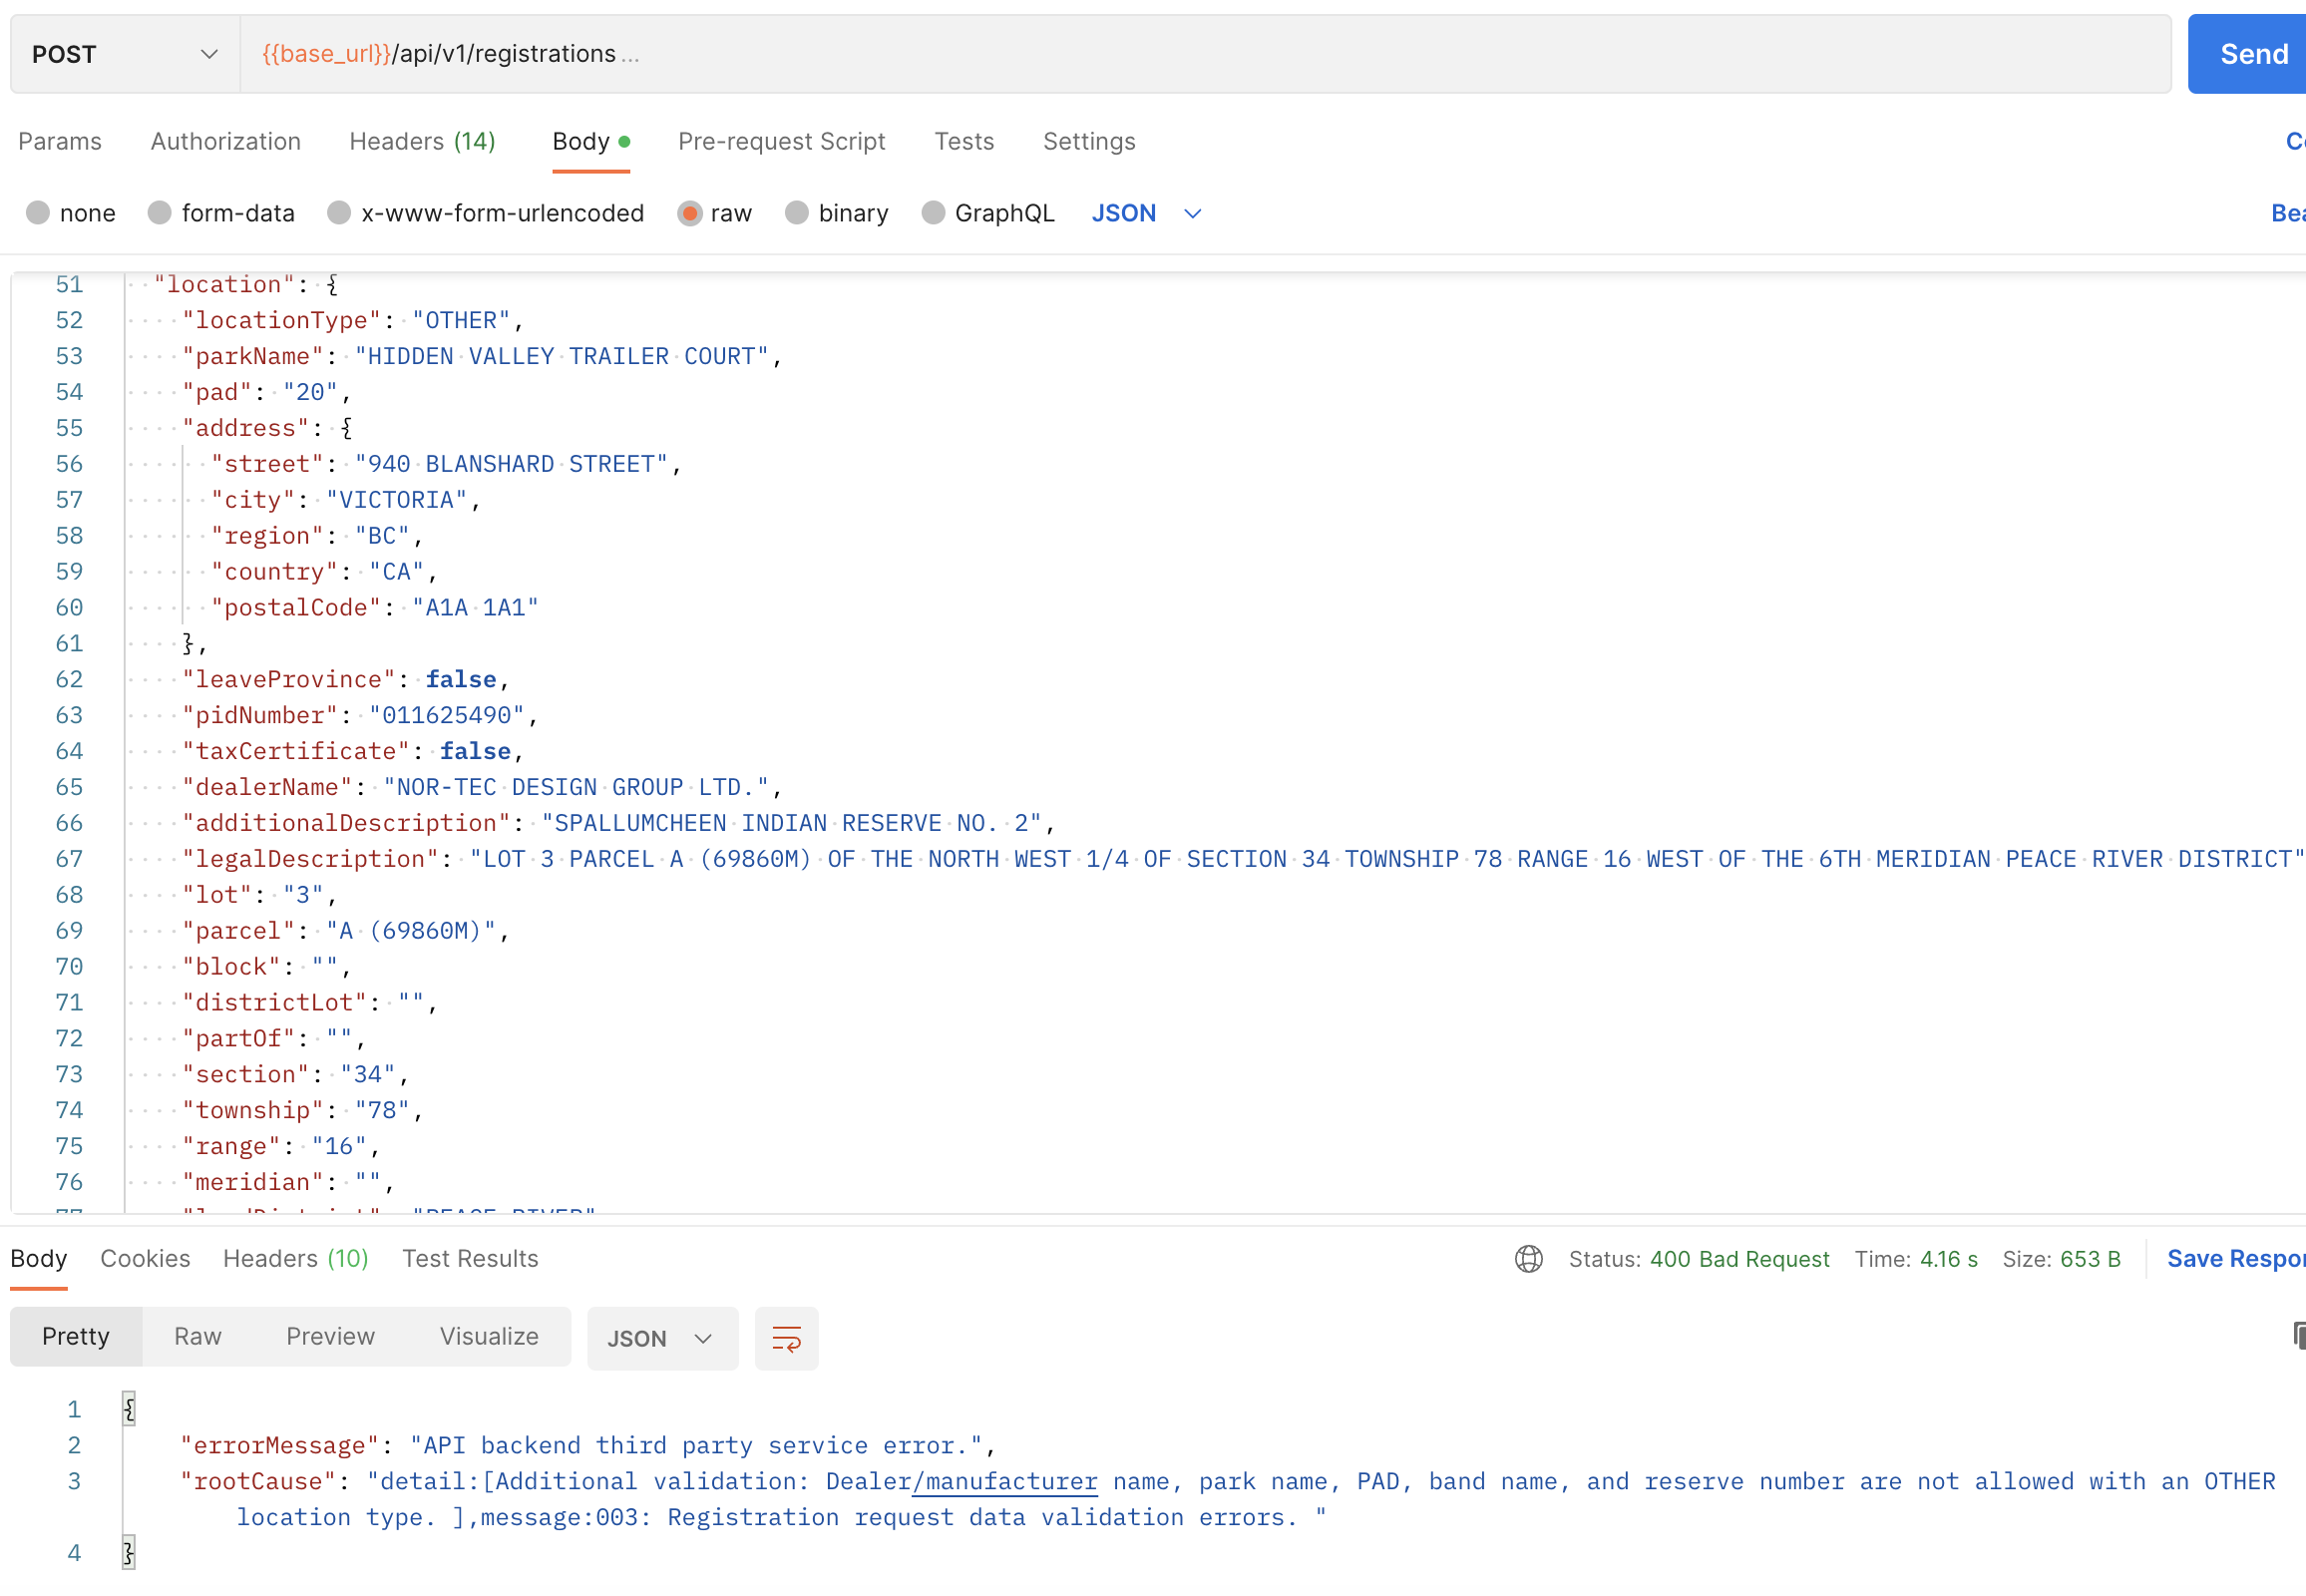Click the "parkName" line in body editor
Viewport: 2306px width, 1596px height.
pos(482,356)
